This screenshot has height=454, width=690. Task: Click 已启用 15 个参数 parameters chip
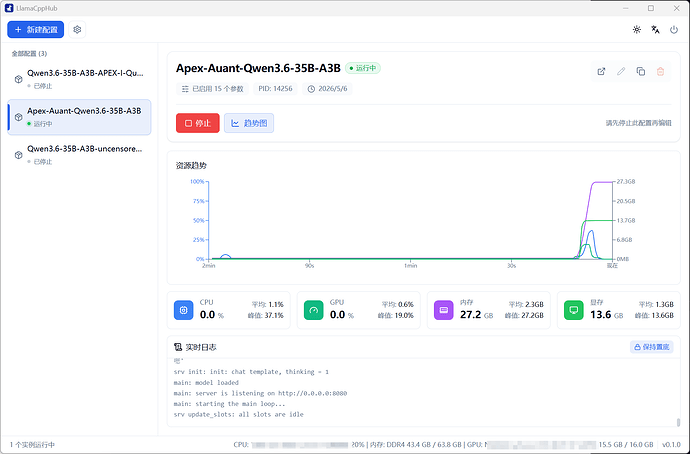point(213,89)
